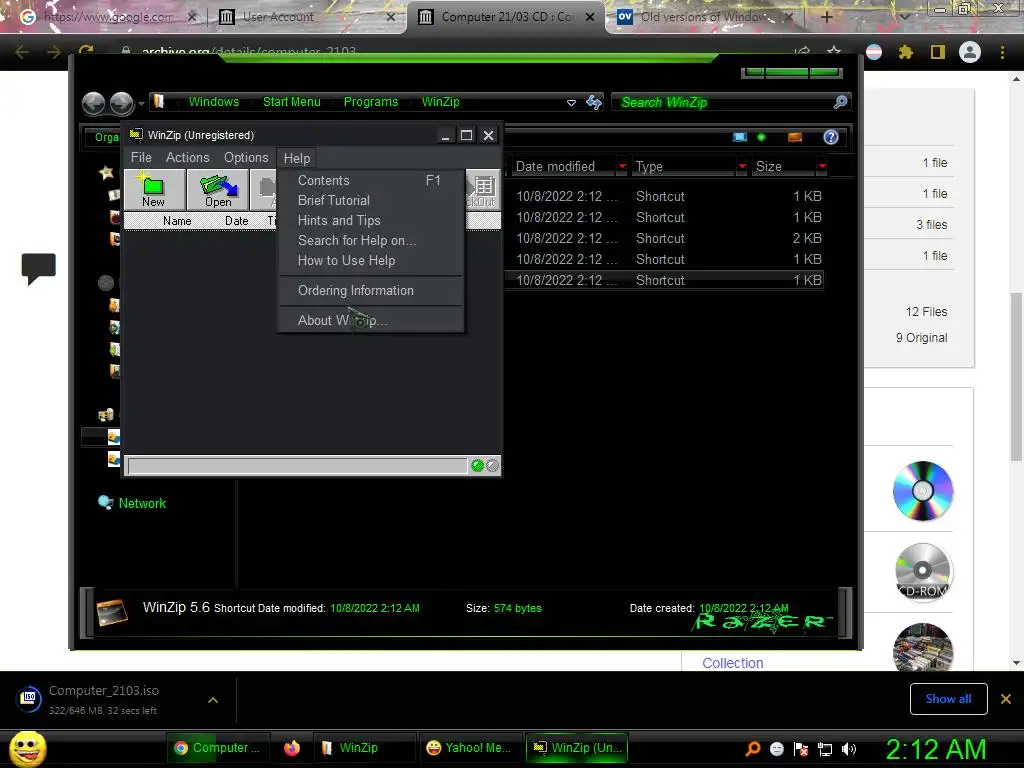Click the WinZip CheckOut toolbar button
The height and width of the screenshot is (768, 1024).
click(483, 189)
